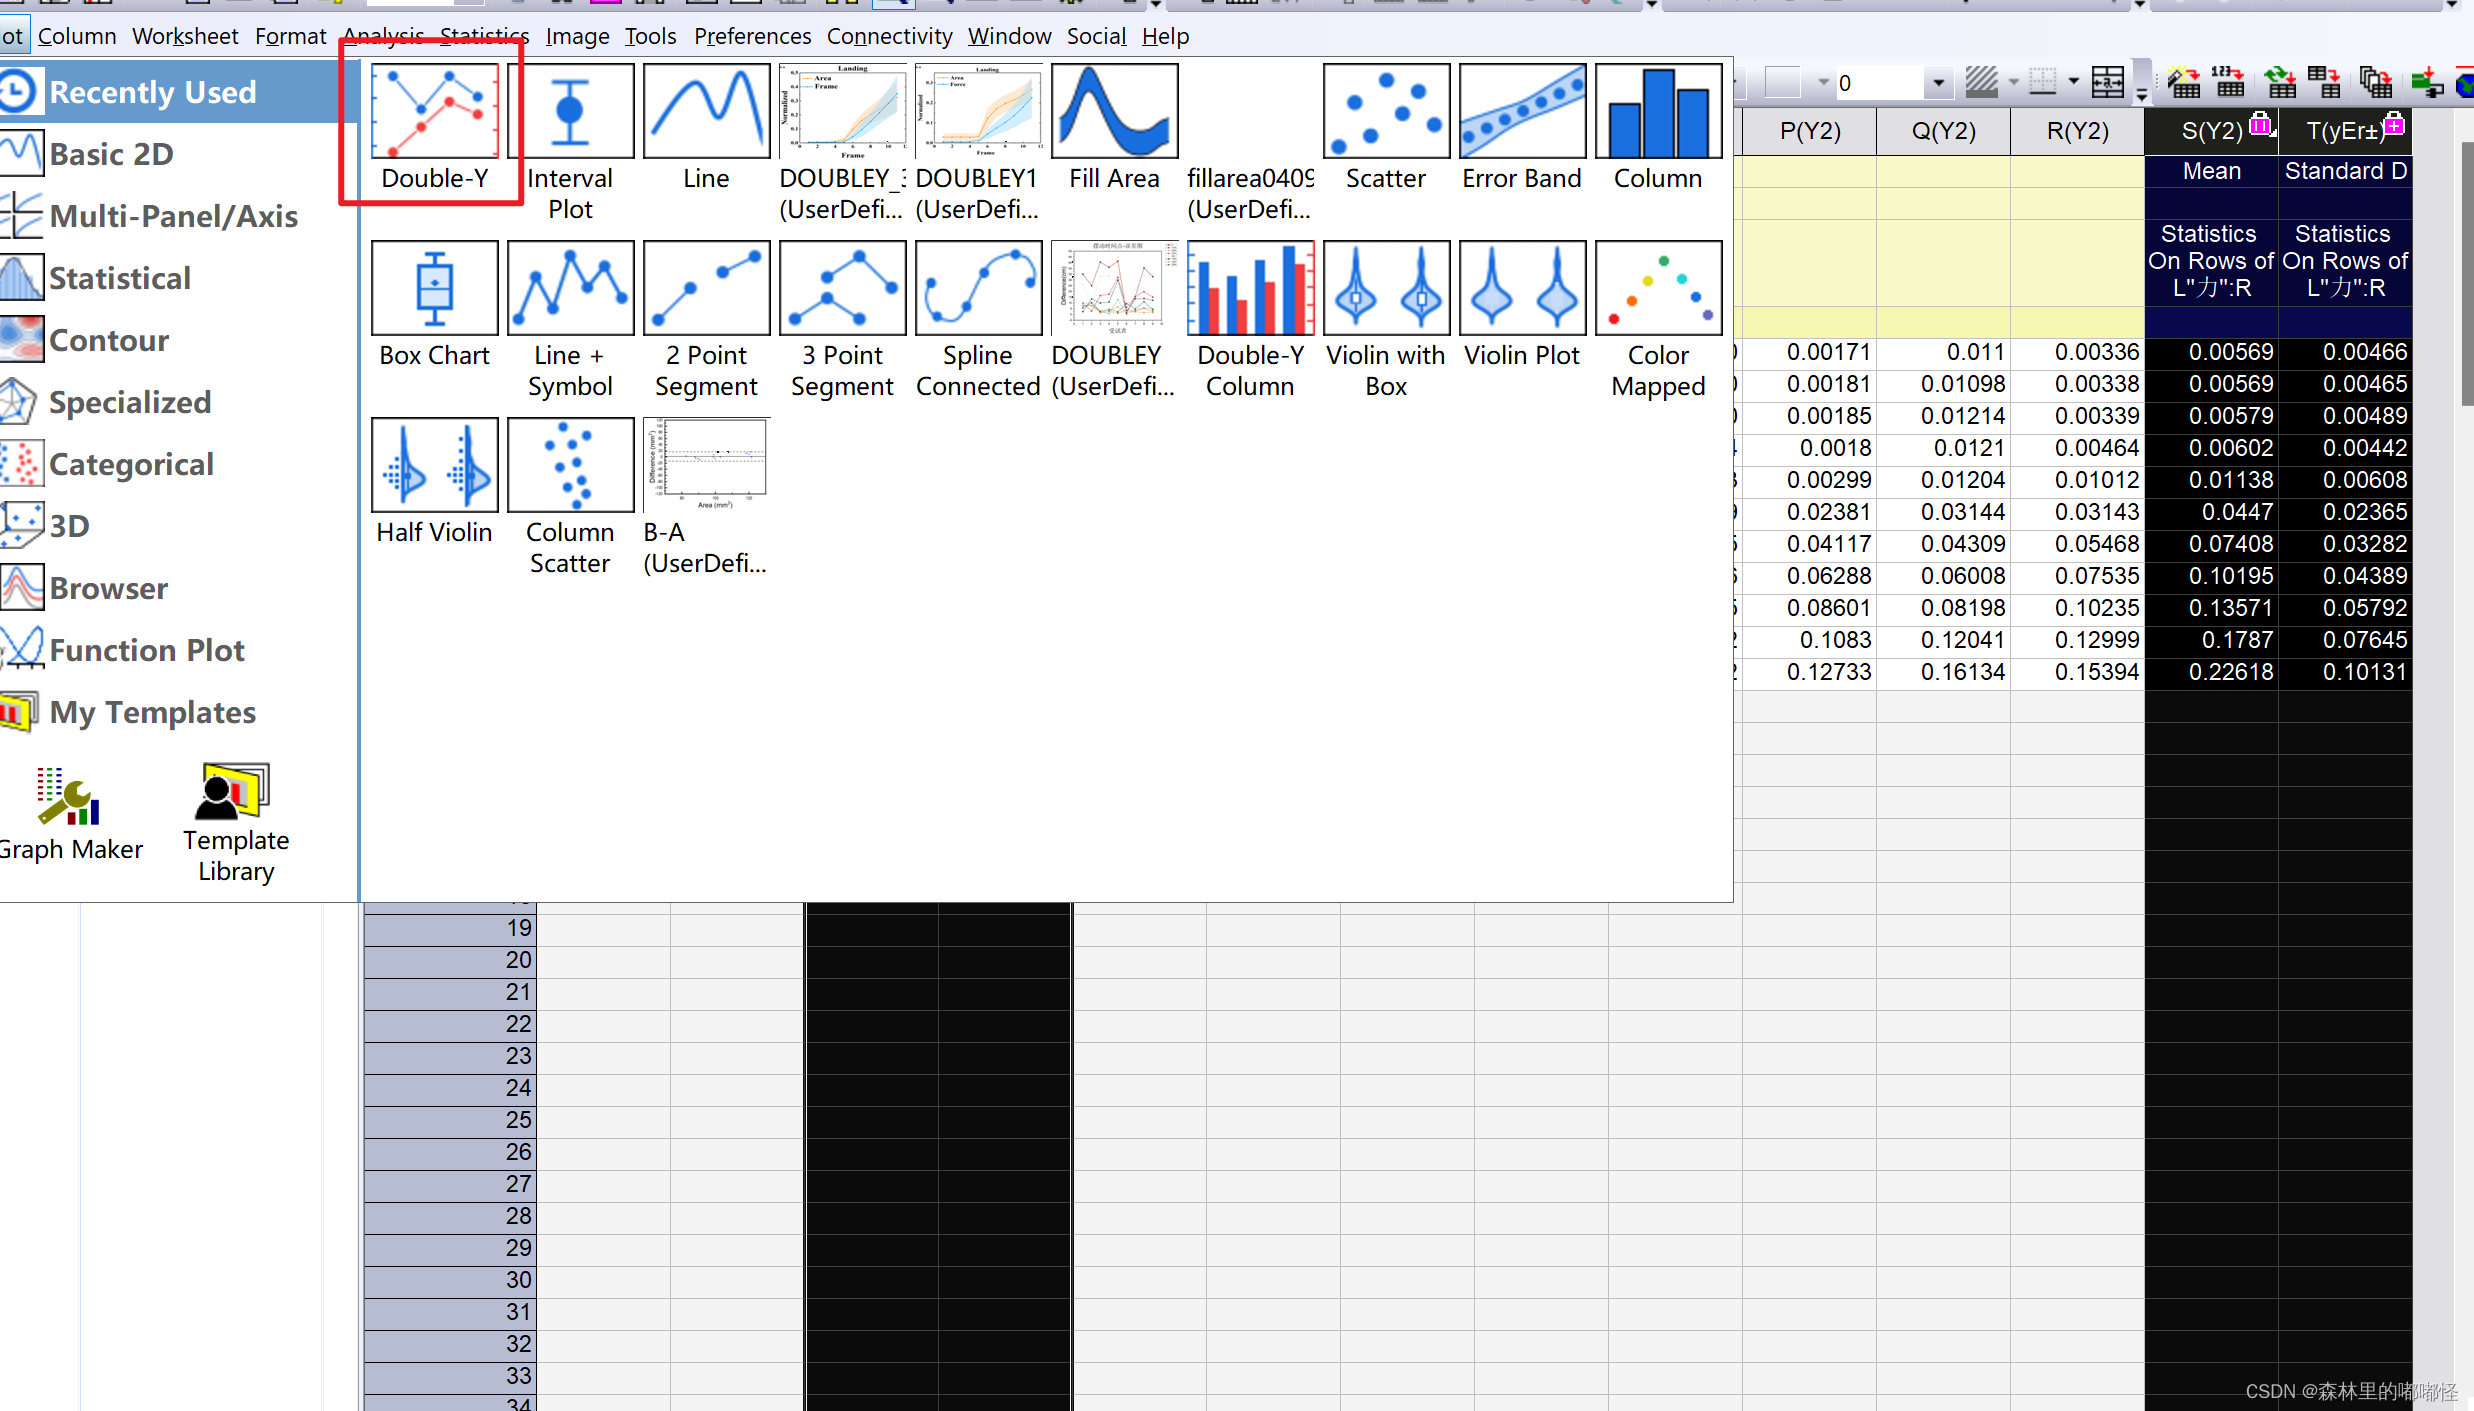Open the Statistical plot category
Image resolution: width=2474 pixels, height=1411 pixels.
click(x=119, y=278)
